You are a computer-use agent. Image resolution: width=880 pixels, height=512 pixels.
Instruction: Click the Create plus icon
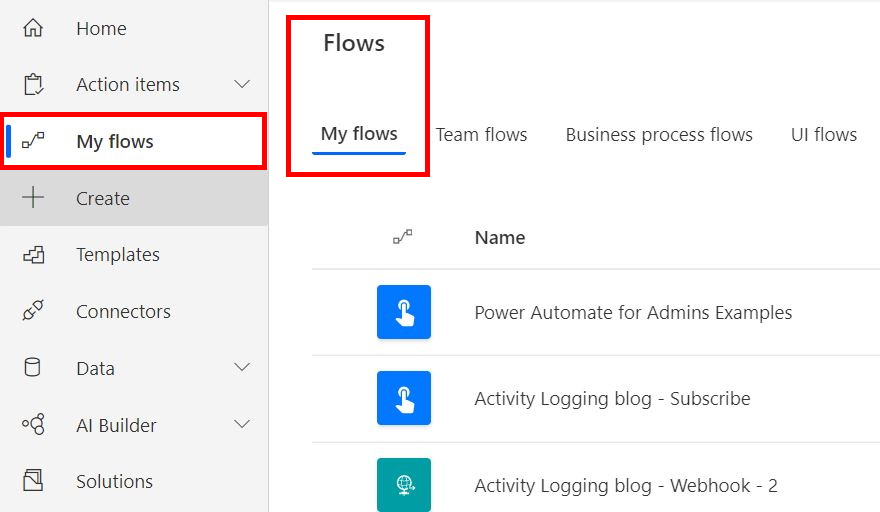tap(33, 198)
